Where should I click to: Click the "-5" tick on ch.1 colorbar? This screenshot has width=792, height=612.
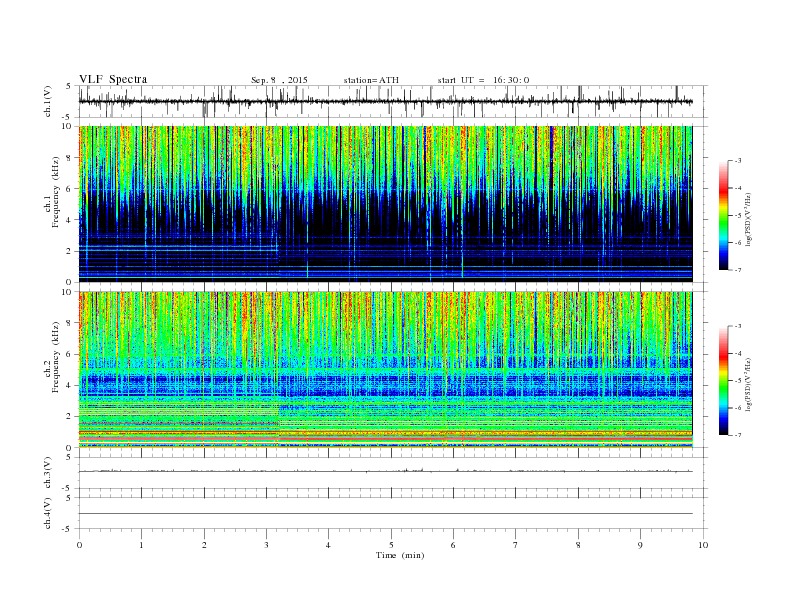[x=738, y=215]
